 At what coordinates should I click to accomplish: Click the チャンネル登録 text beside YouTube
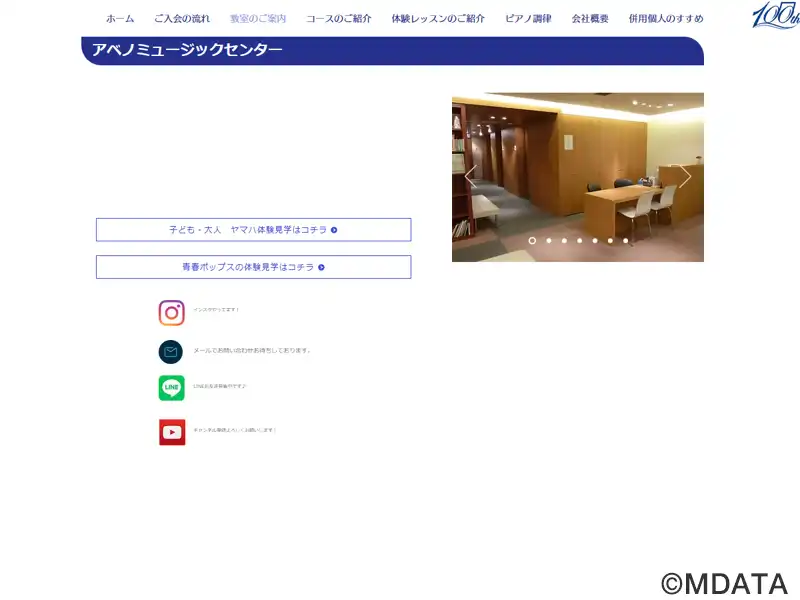[234, 430]
